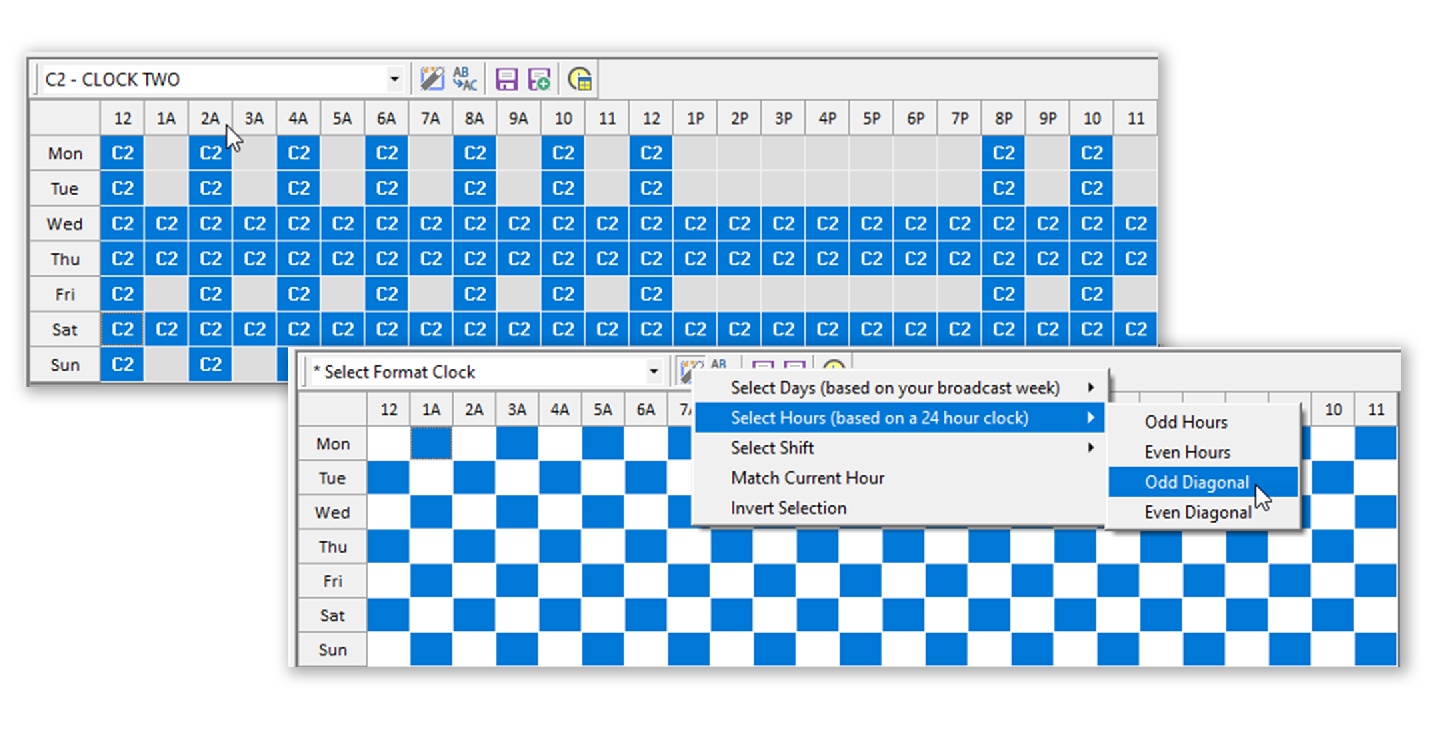The width and height of the screenshot is (1452, 732).
Task: Click the purple save icon
Action: point(507,79)
